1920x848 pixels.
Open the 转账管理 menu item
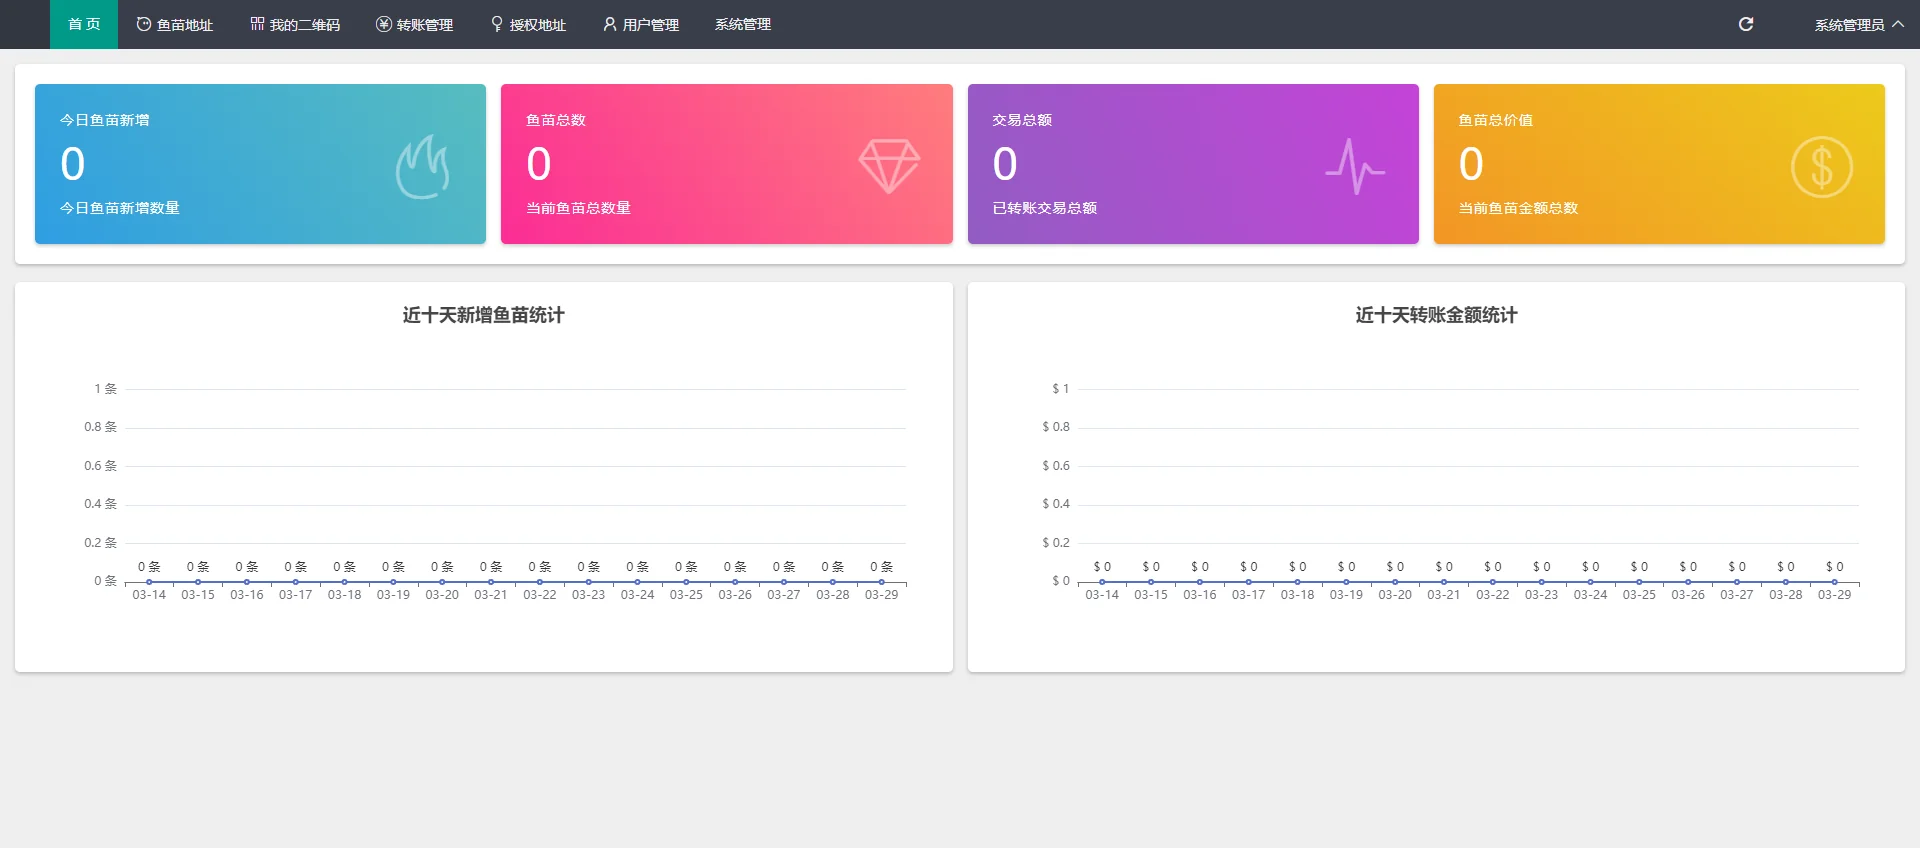point(425,25)
